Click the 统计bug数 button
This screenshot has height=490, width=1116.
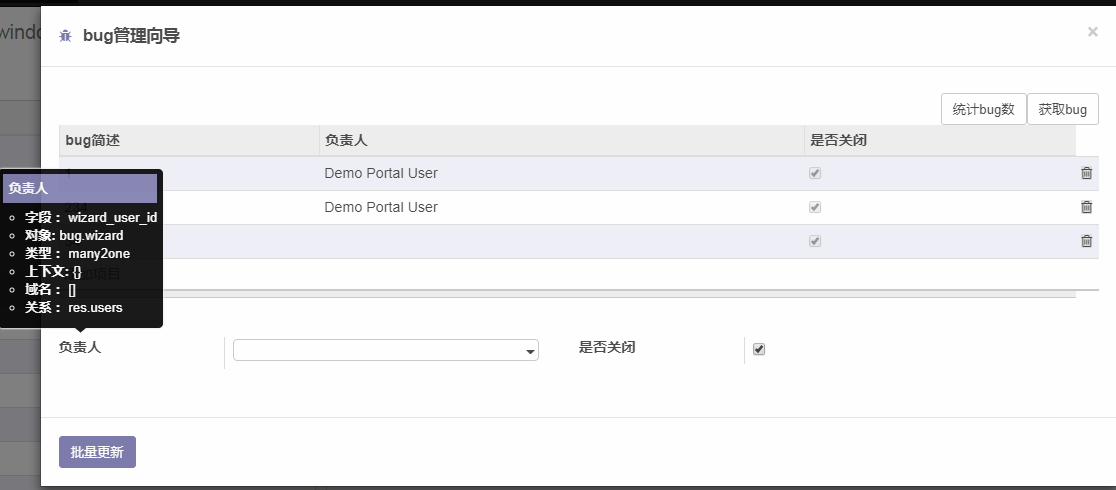point(984,110)
